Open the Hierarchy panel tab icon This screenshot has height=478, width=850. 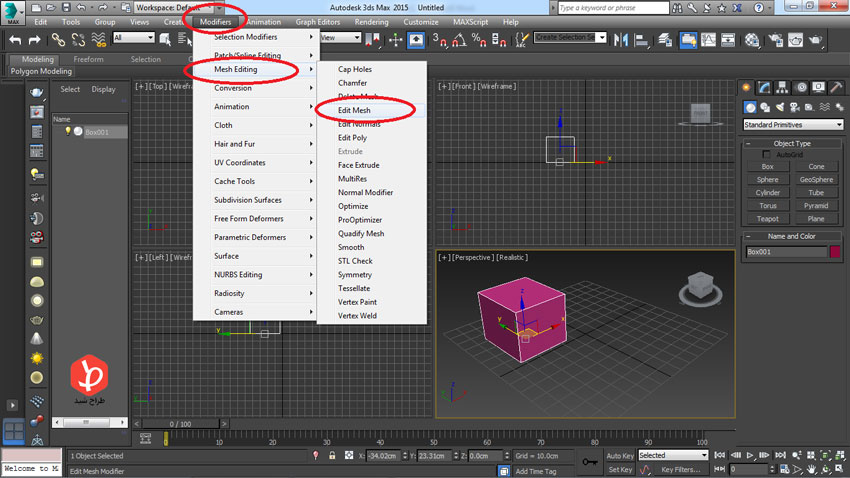(782, 87)
